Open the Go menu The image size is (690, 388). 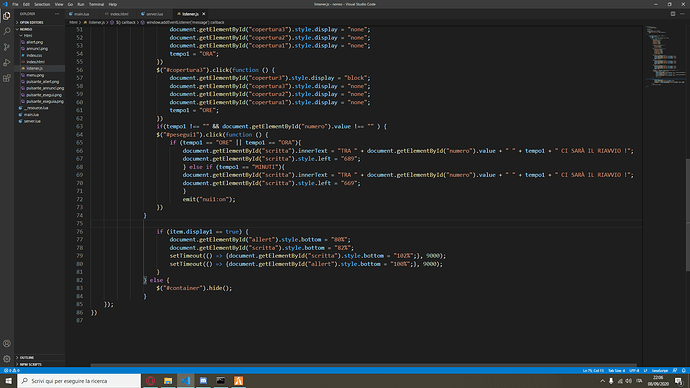(x=70, y=4)
